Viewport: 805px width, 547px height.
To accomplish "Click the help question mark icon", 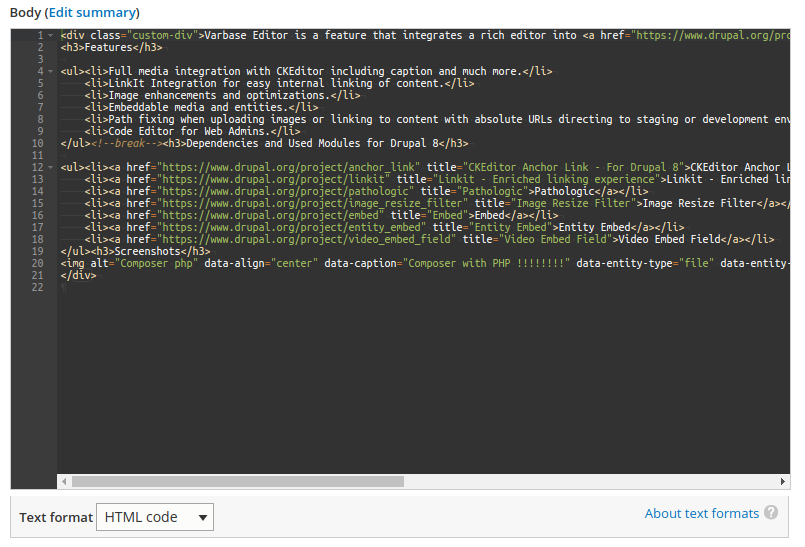I will 771,513.
